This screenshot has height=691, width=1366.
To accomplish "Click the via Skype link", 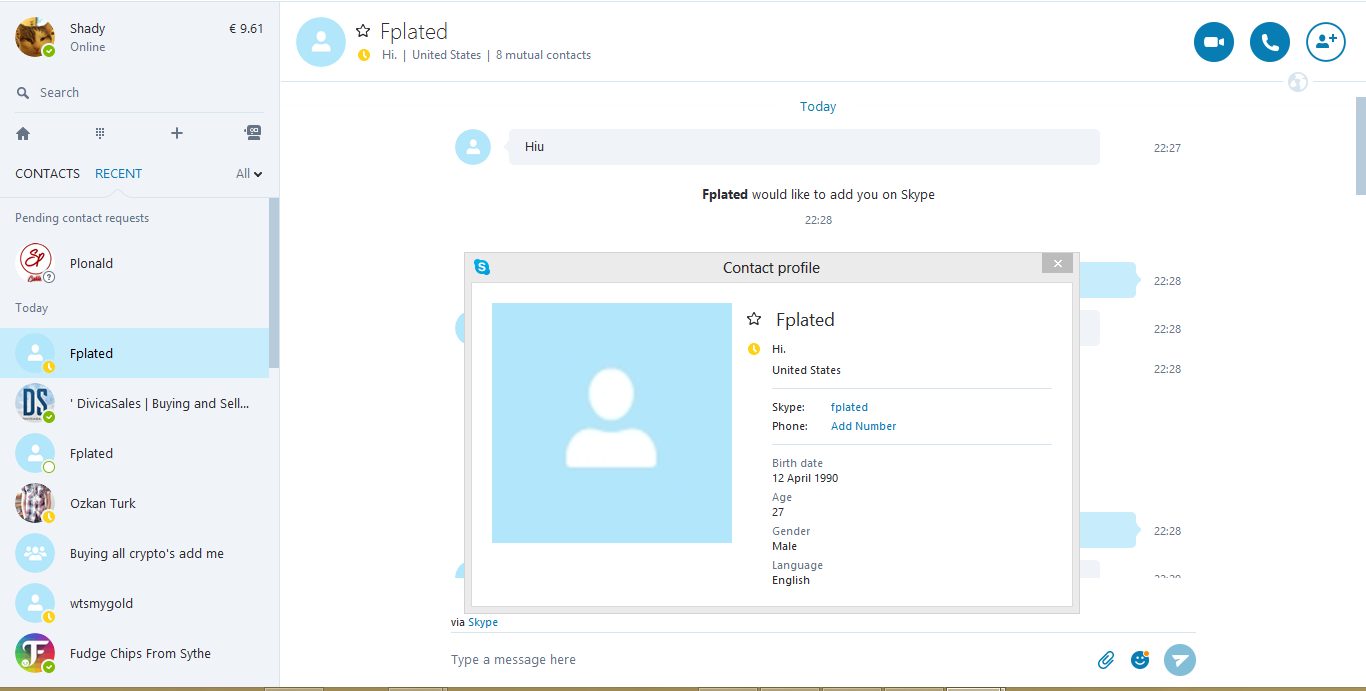I will [483, 622].
